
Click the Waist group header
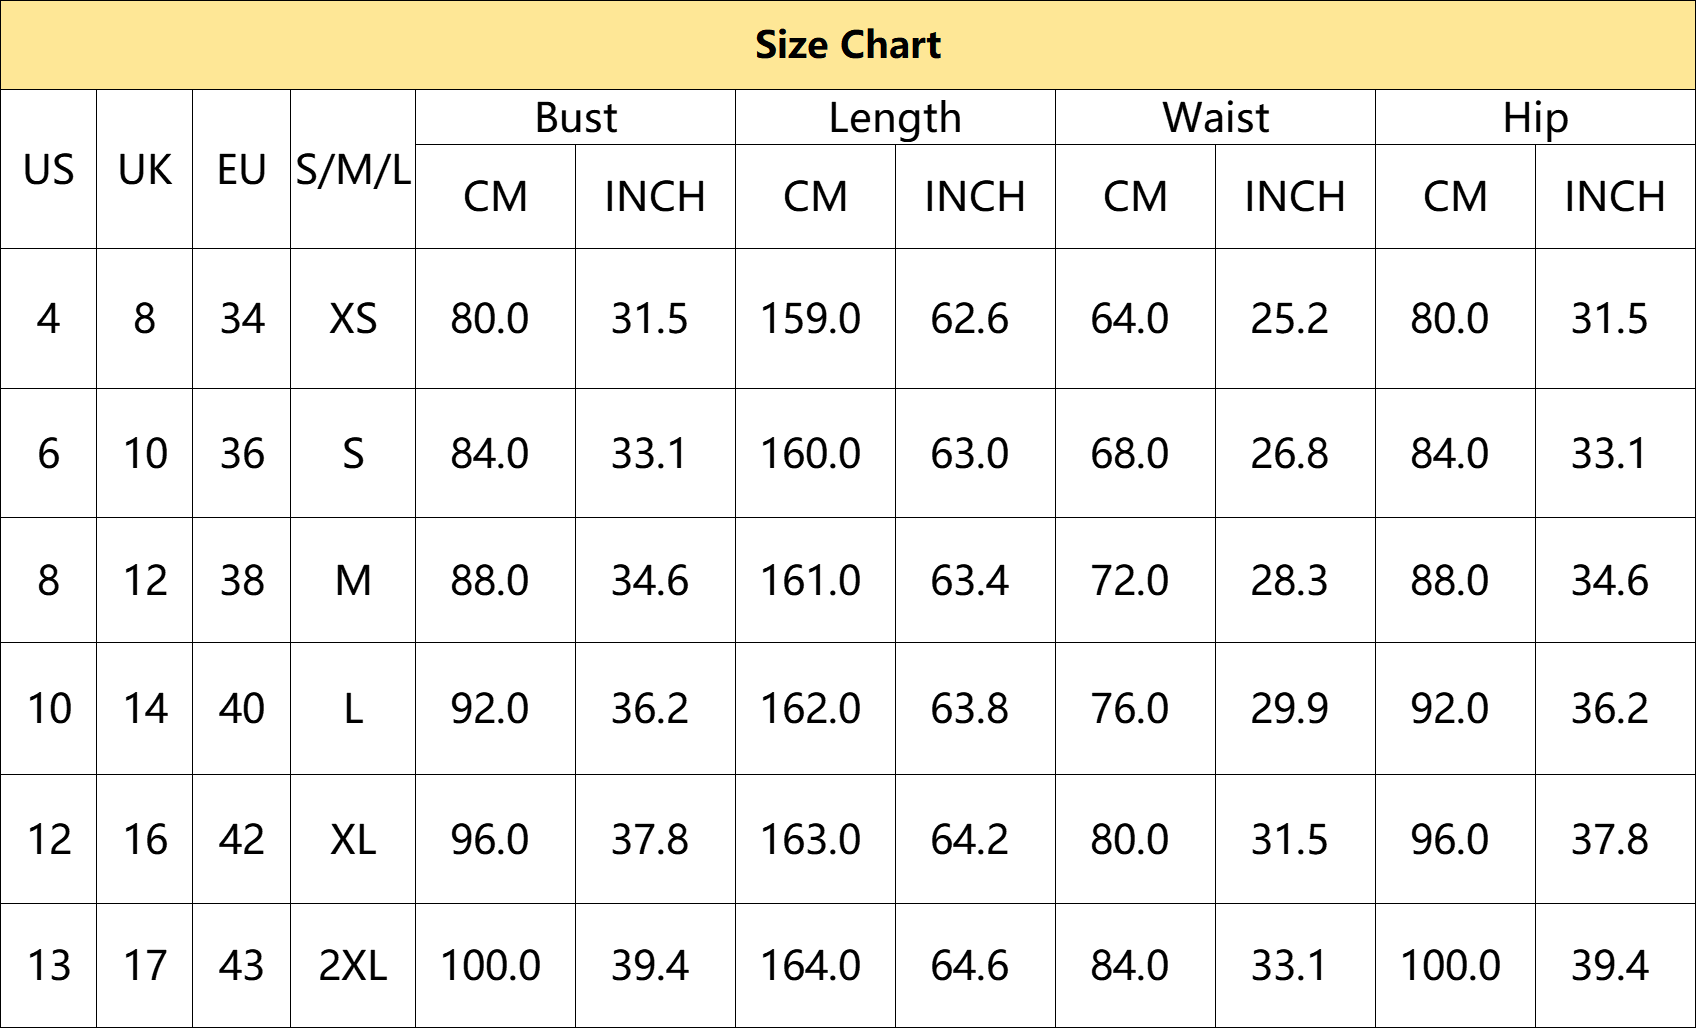click(1215, 118)
